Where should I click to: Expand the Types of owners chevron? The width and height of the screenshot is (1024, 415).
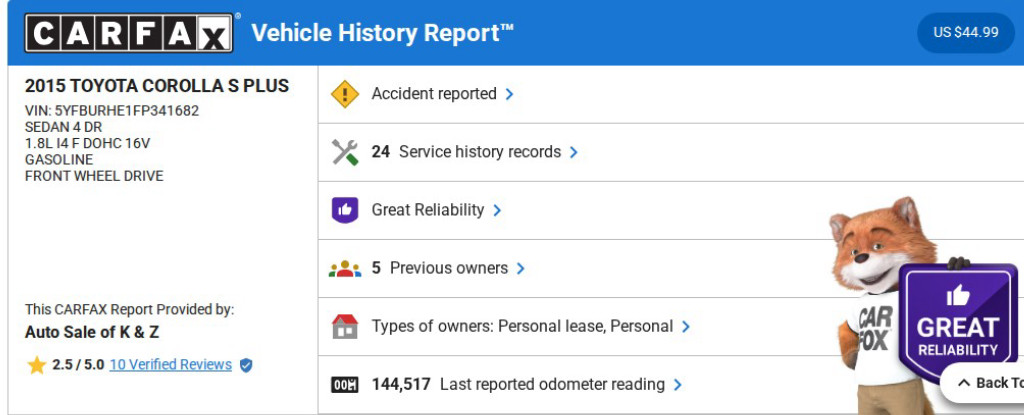point(685,326)
